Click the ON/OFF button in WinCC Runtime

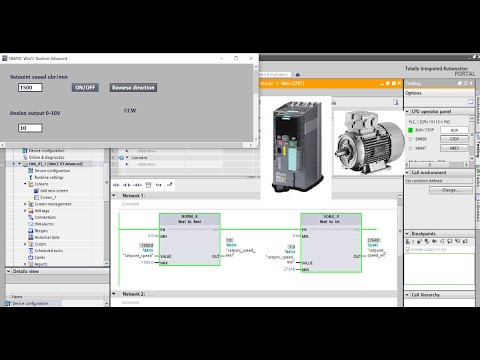point(85,87)
